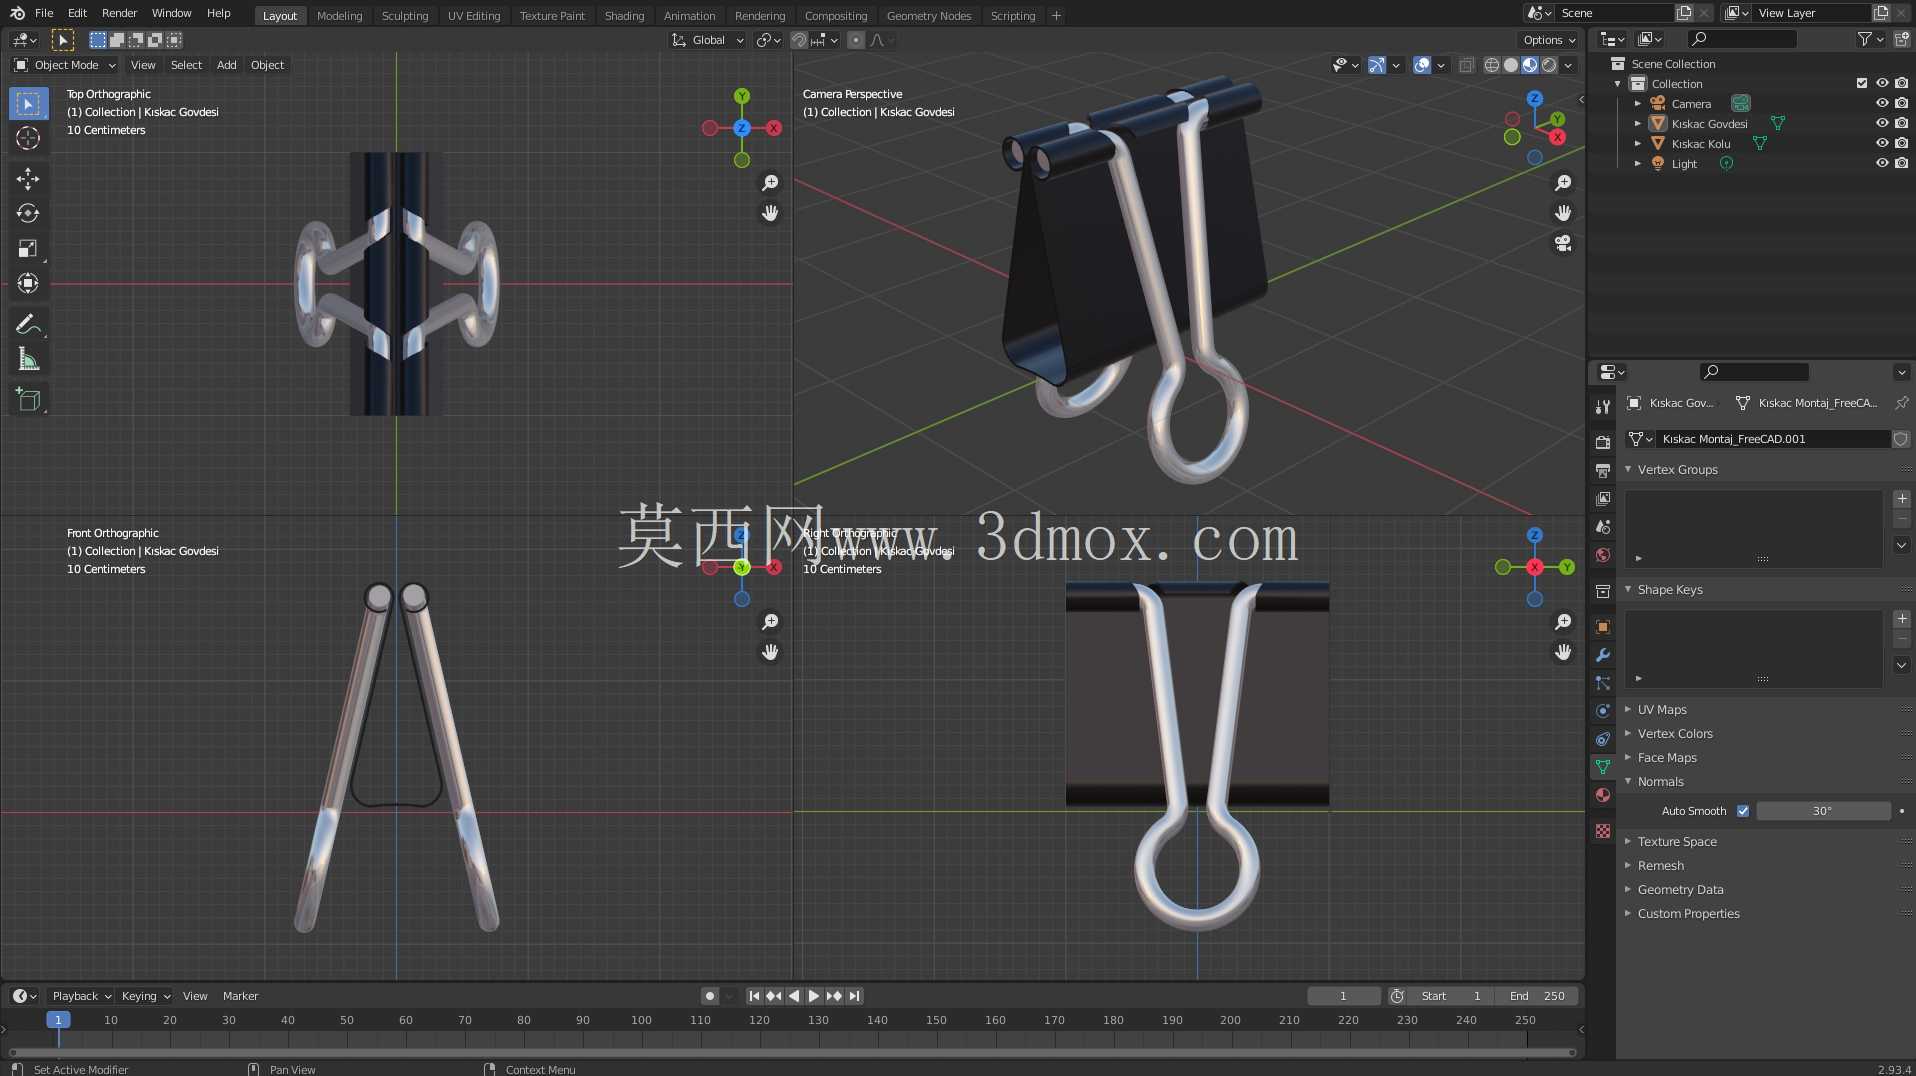Open the Marker menu in timeline
This screenshot has height=1076, width=1916.
pyautogui.click(x=240, y=996)
